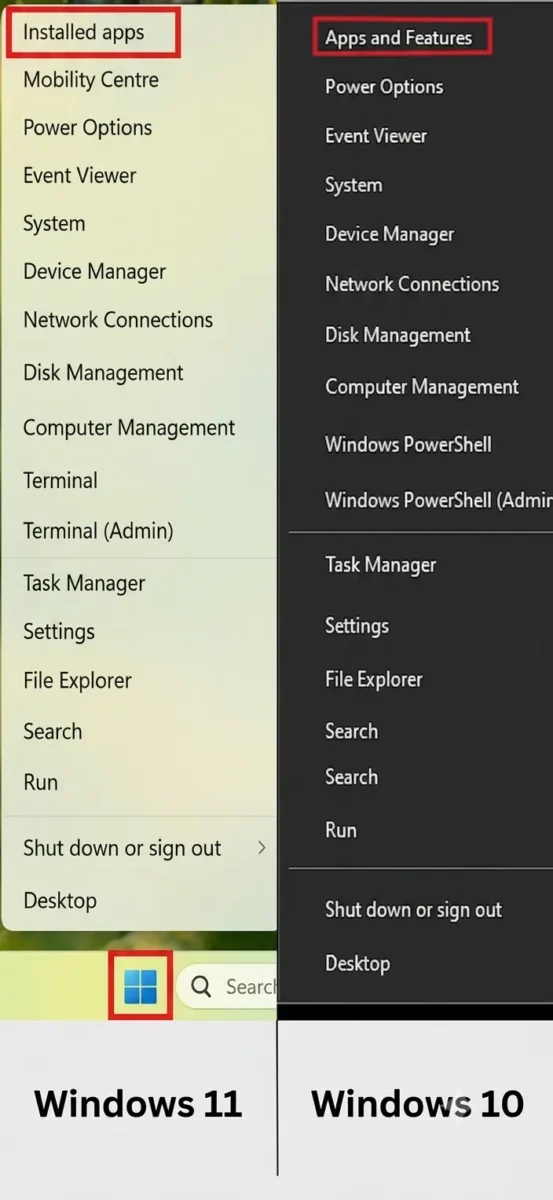
Task: Click the Windows 11 Start button icon
Action: (140, 986)
